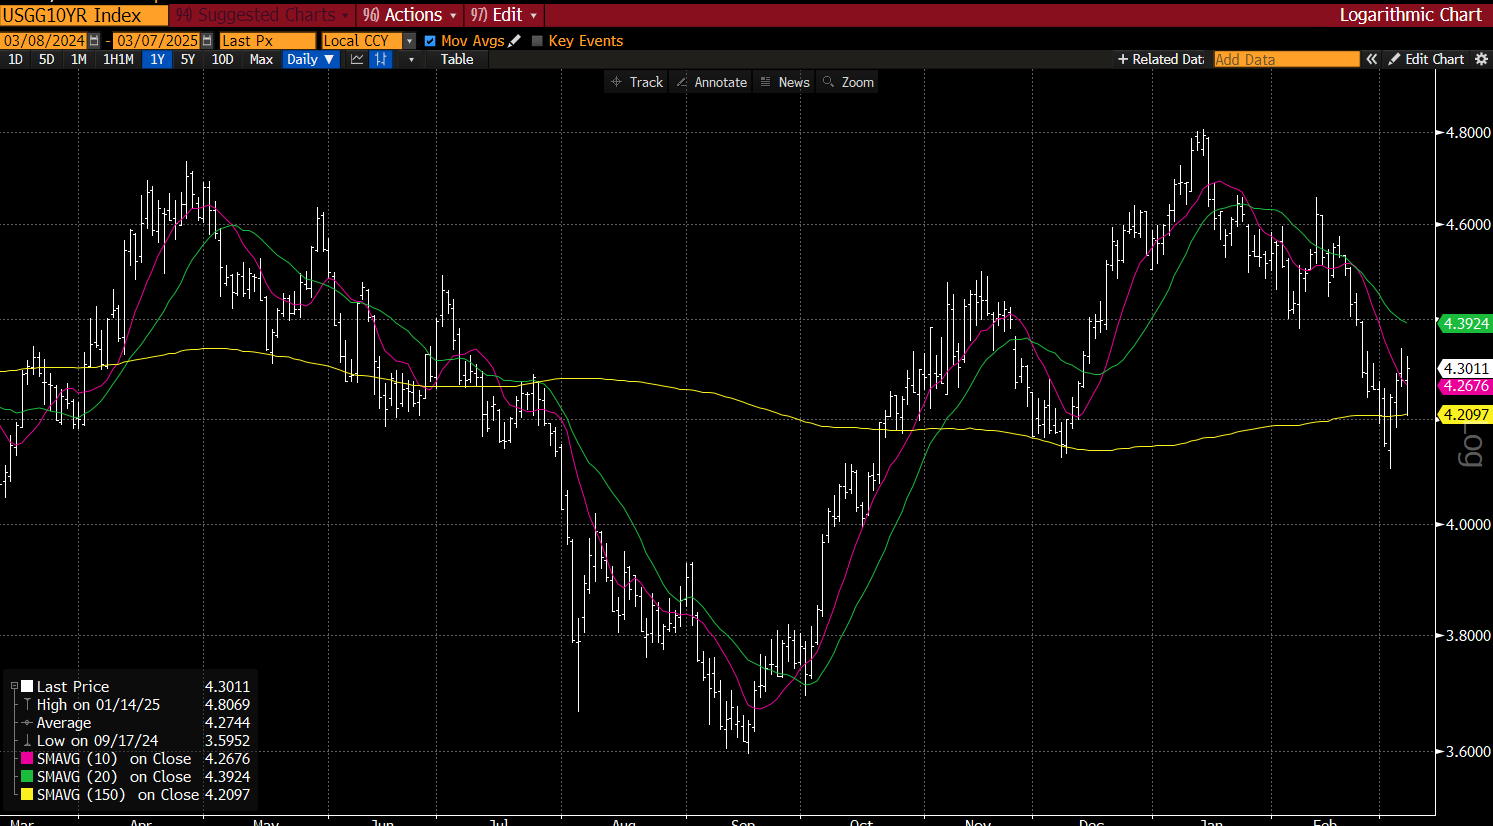1493x826 pixels.
Task: Click the end date field 03/07/2025
Action: point(157,41)
